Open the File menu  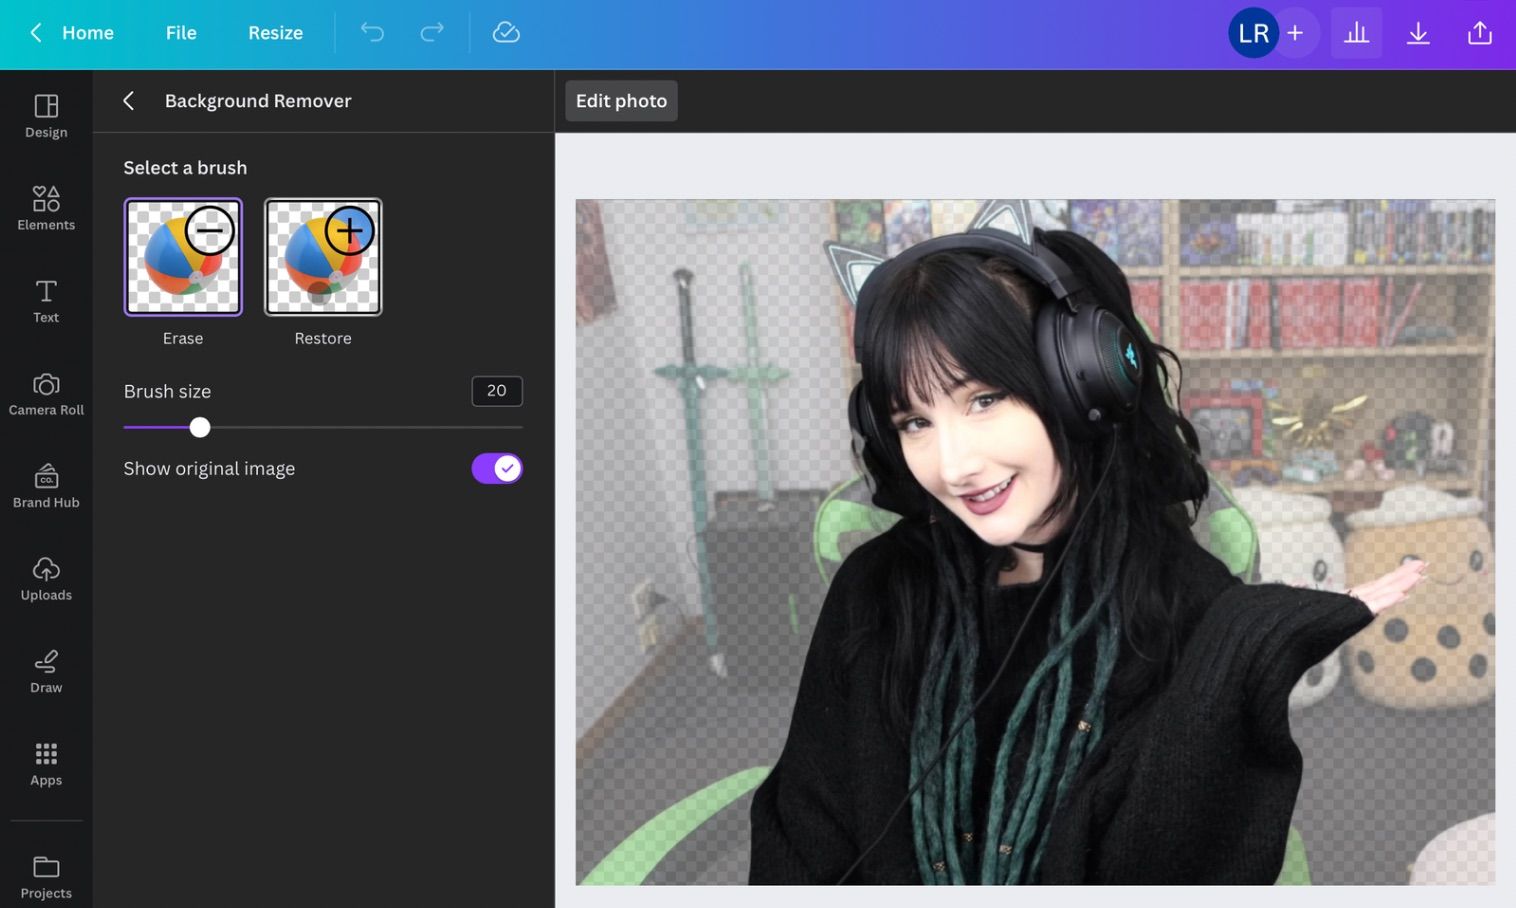181,32
